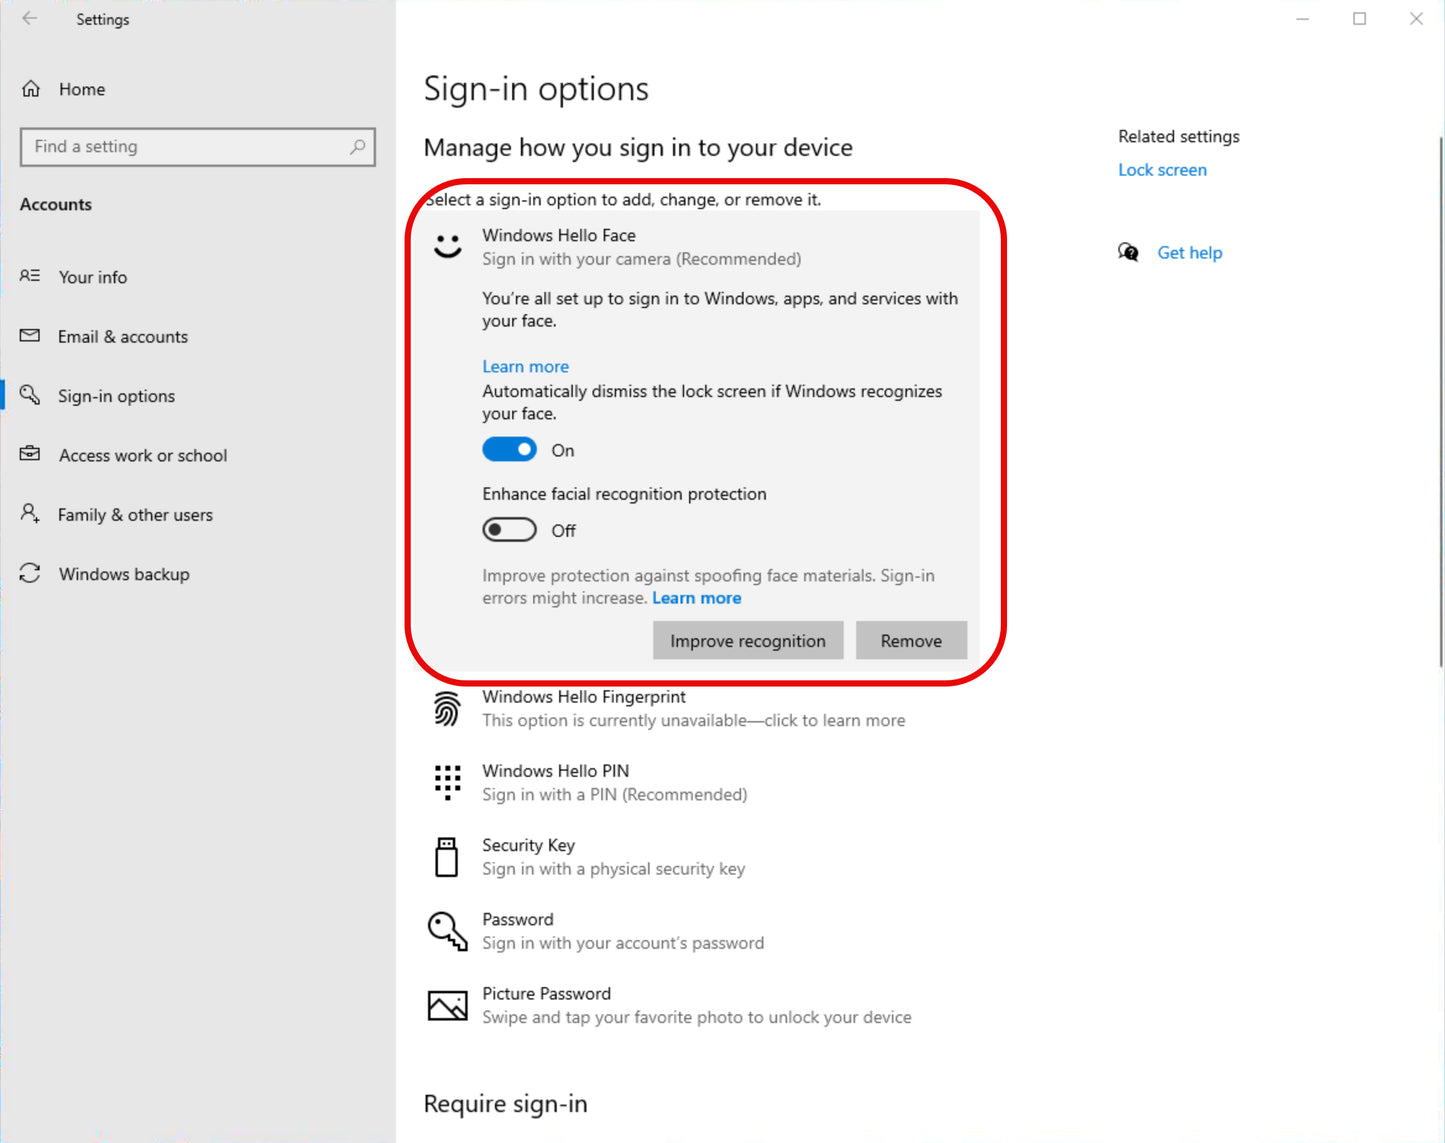The height and width of the screenshot is (1143, 1445).
Task: Click the Picture Password image icon
Action: coord(447,1005)
